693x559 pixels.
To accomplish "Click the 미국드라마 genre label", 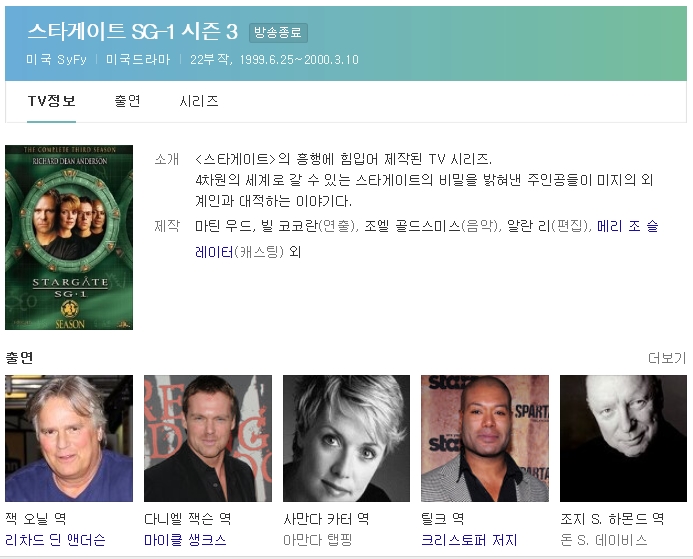I will point(143,59).
